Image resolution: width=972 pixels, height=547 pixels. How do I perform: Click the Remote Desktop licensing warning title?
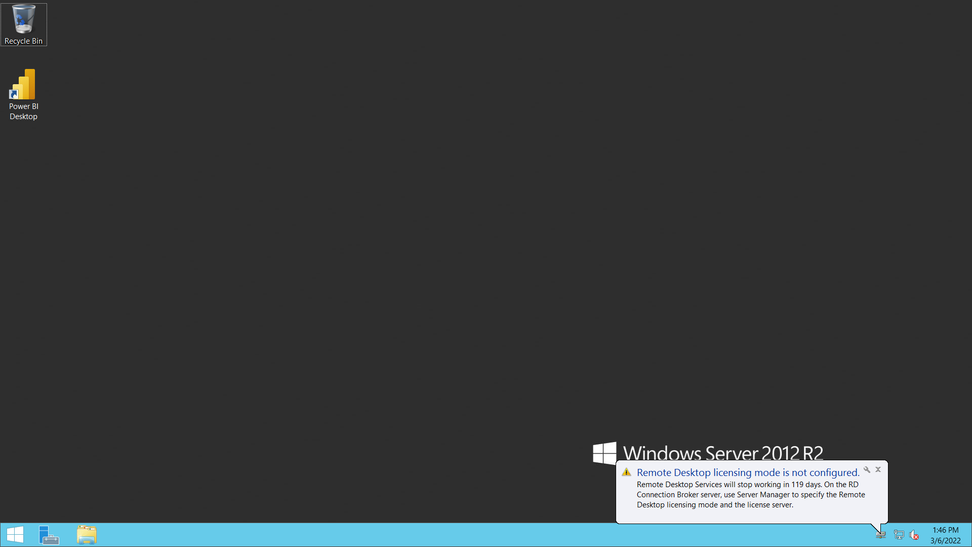tap(748, 473)
